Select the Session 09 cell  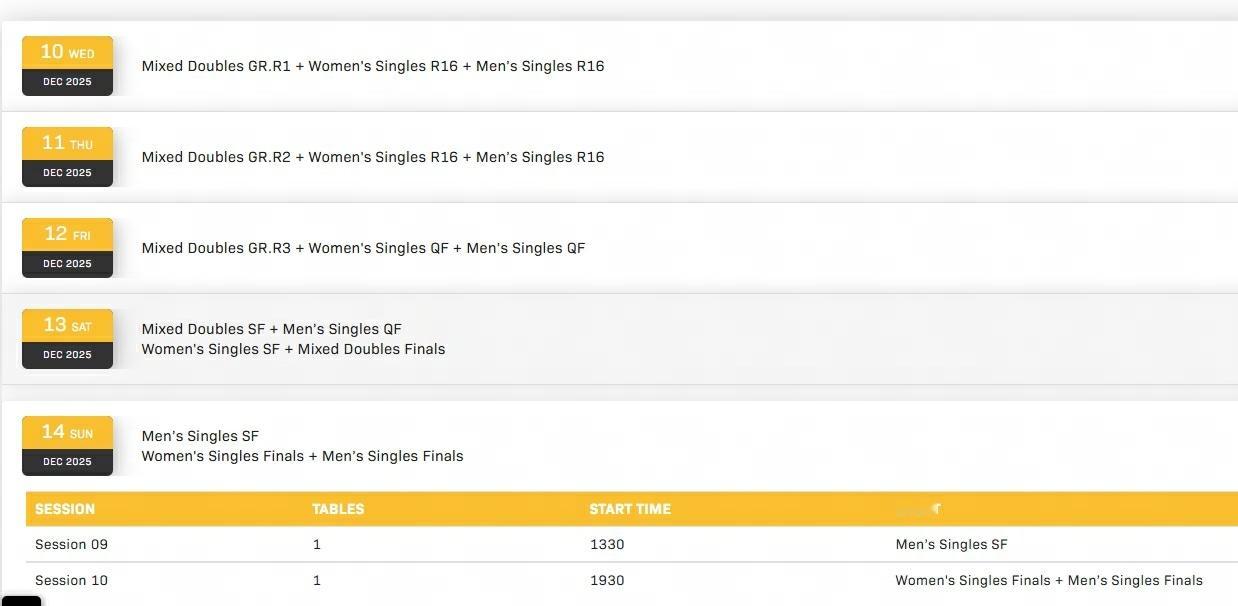[71, 545]
